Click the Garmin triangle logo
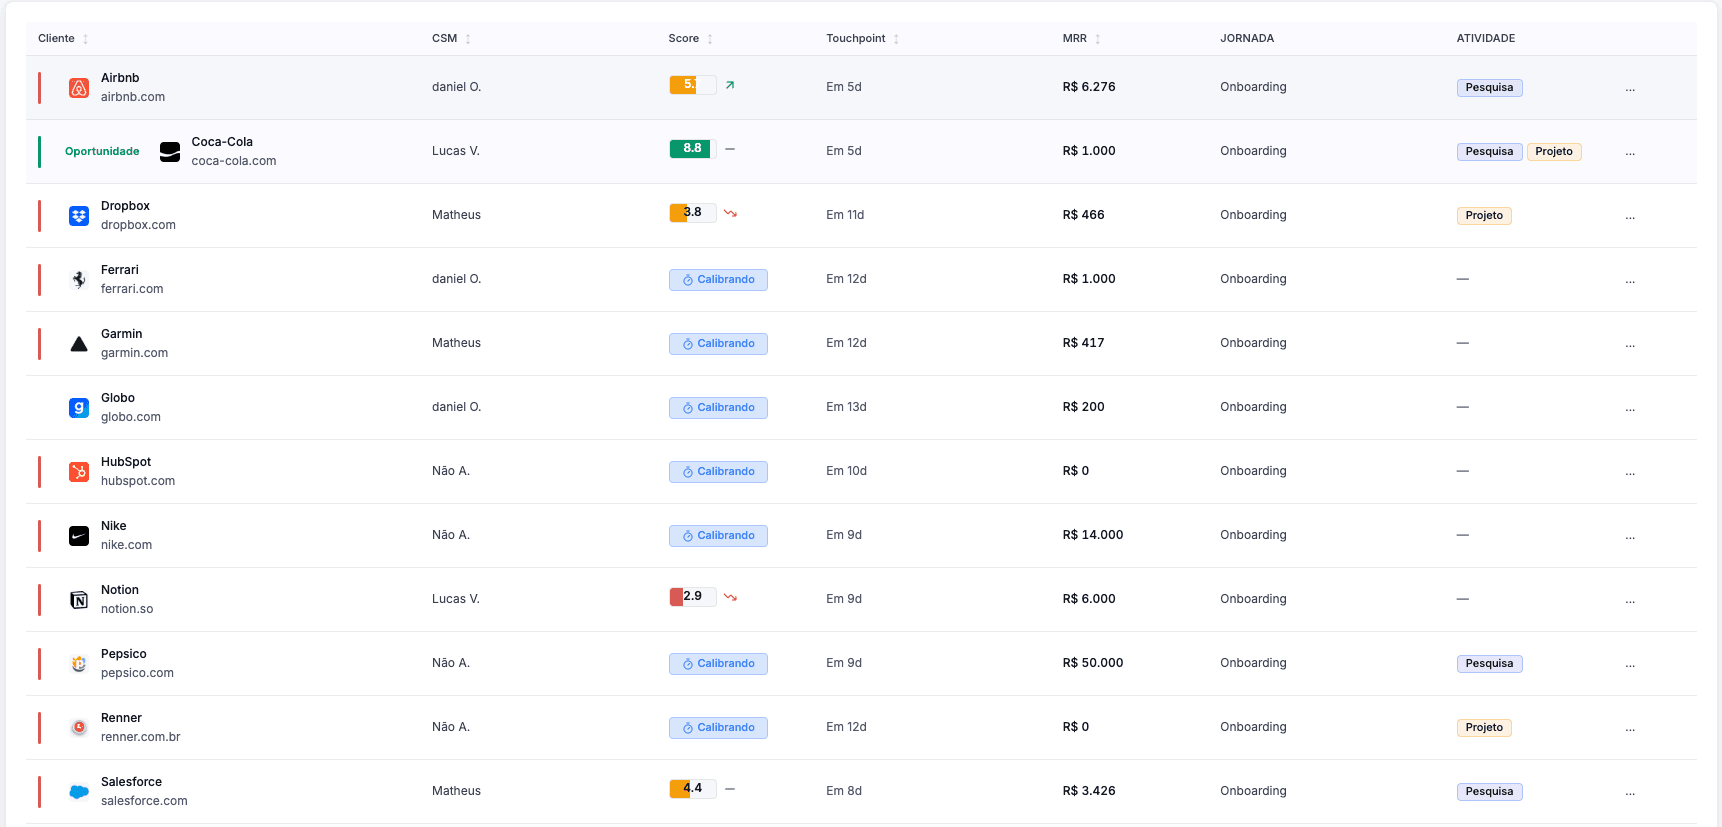The image size is (1722, 827). click(x=79, y=344)
